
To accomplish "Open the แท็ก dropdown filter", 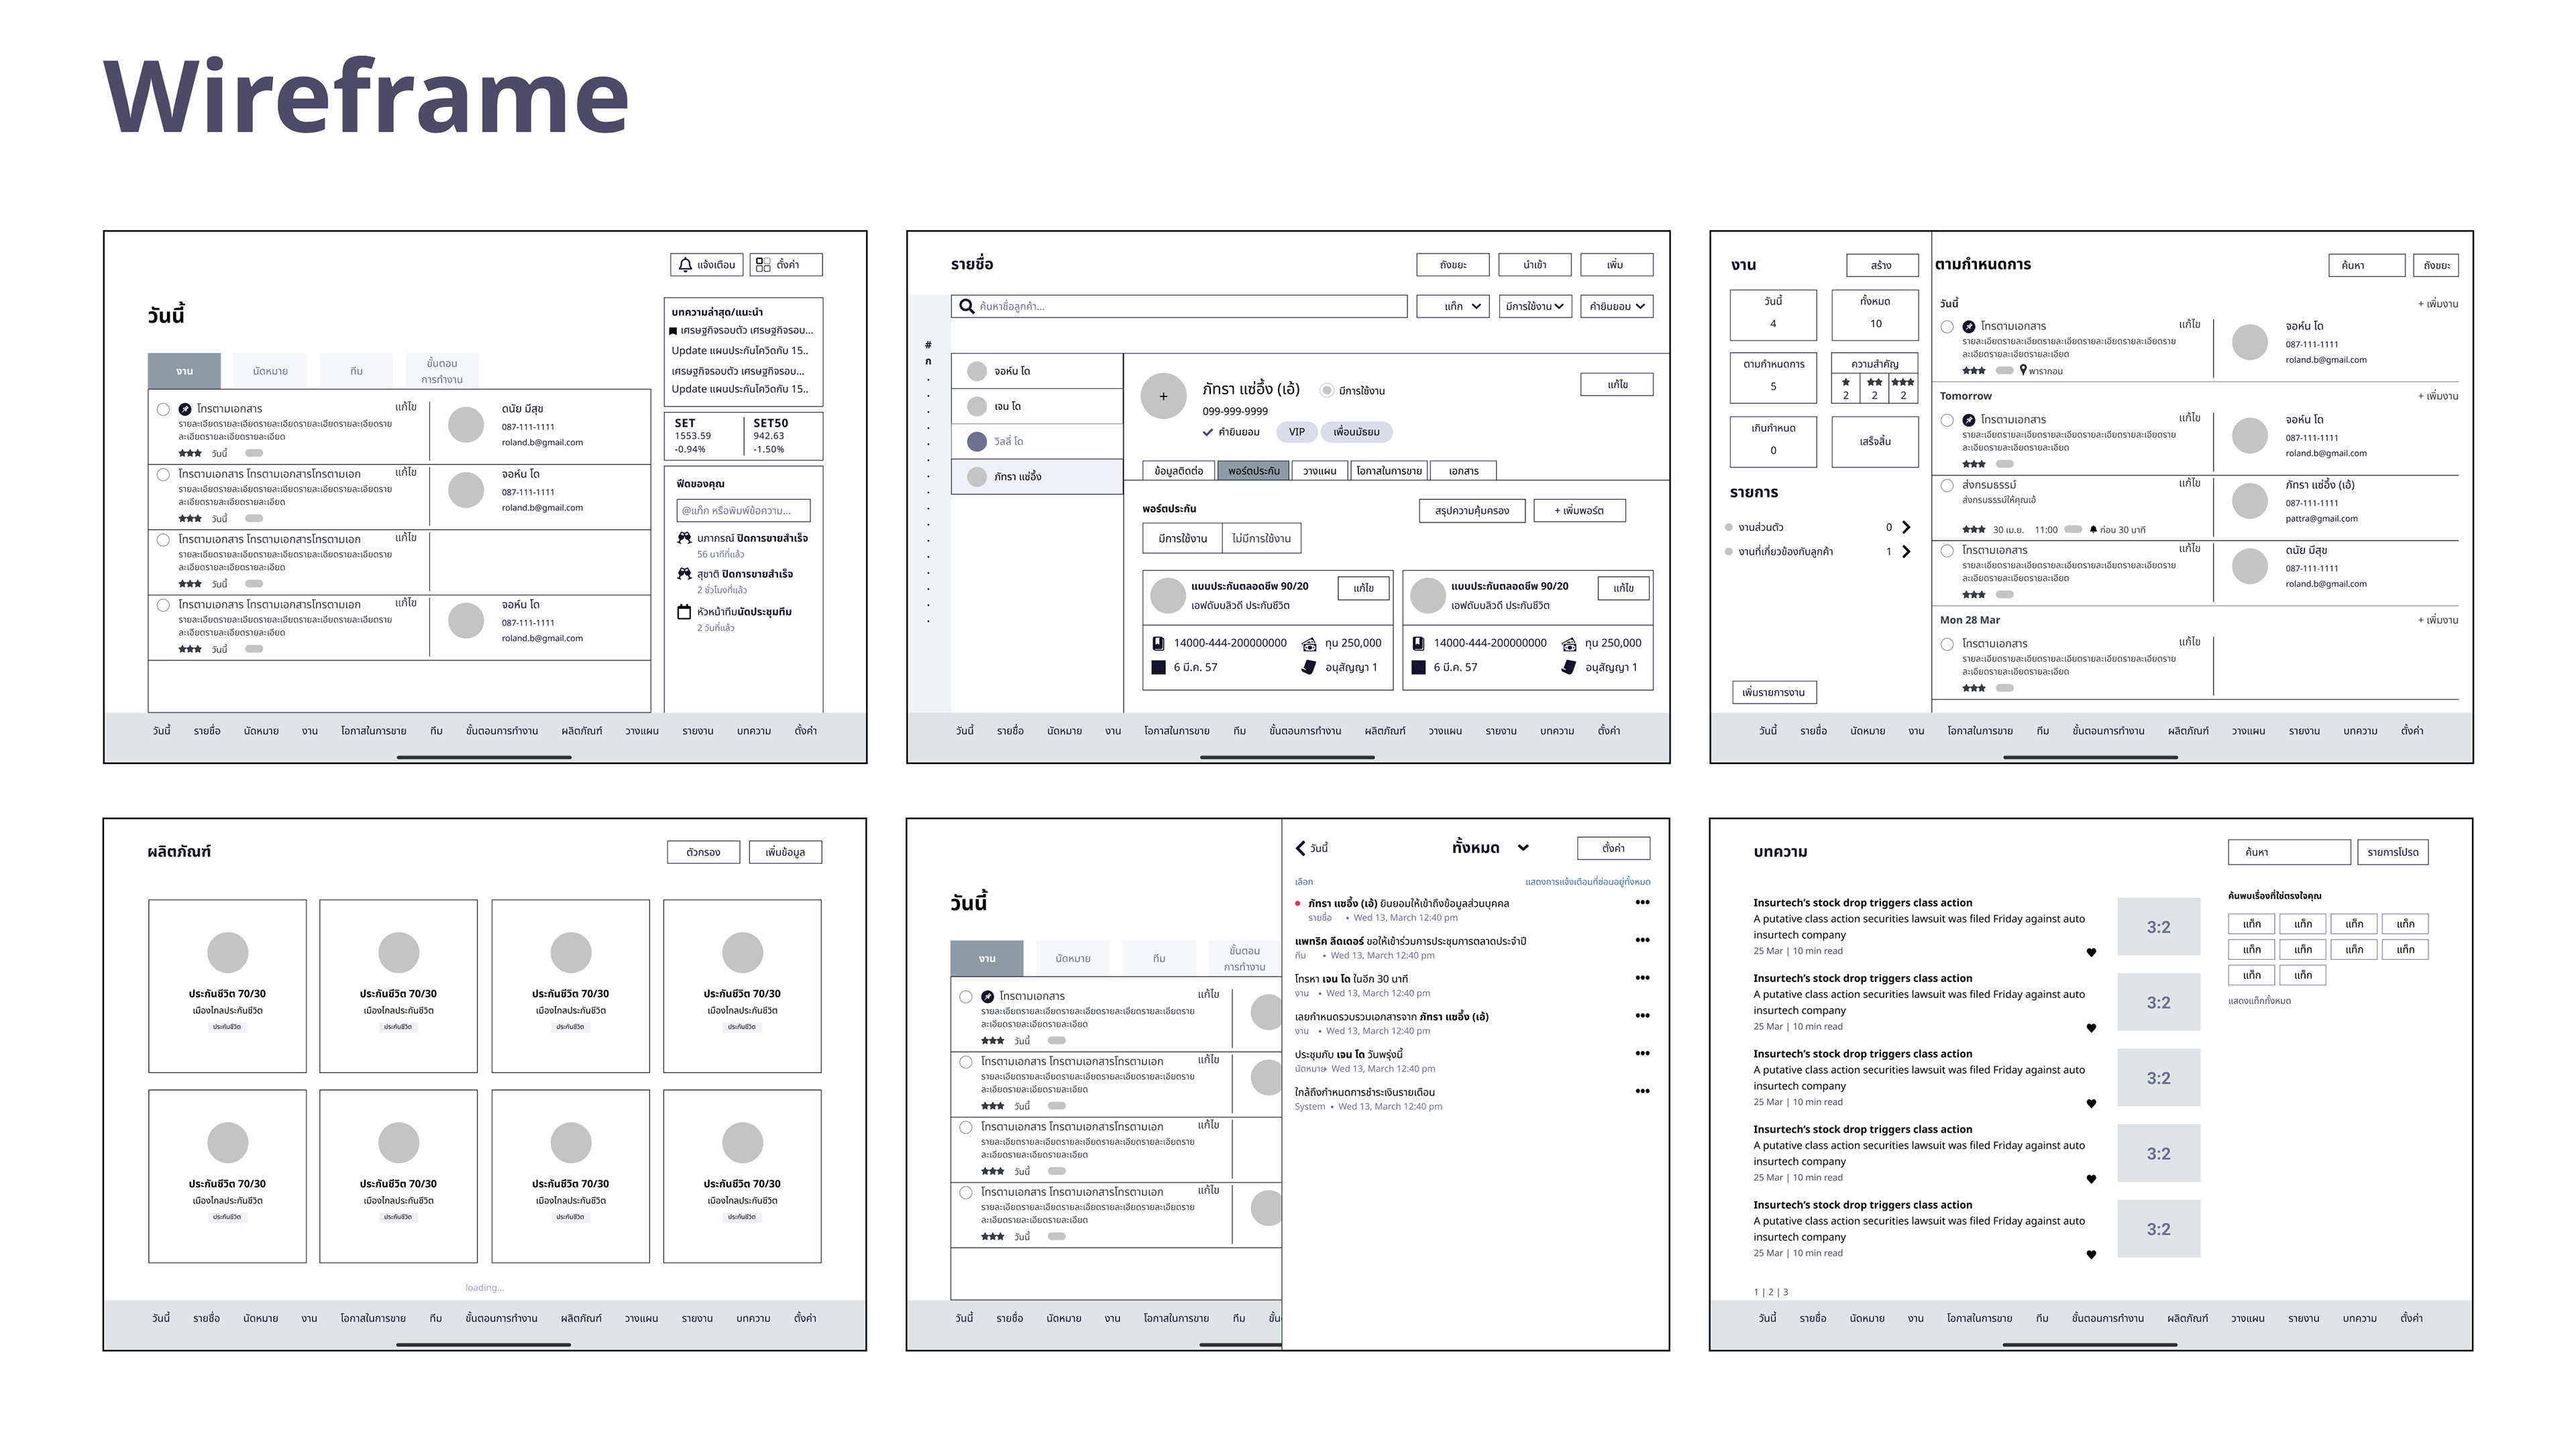I will click(1453, 306).
